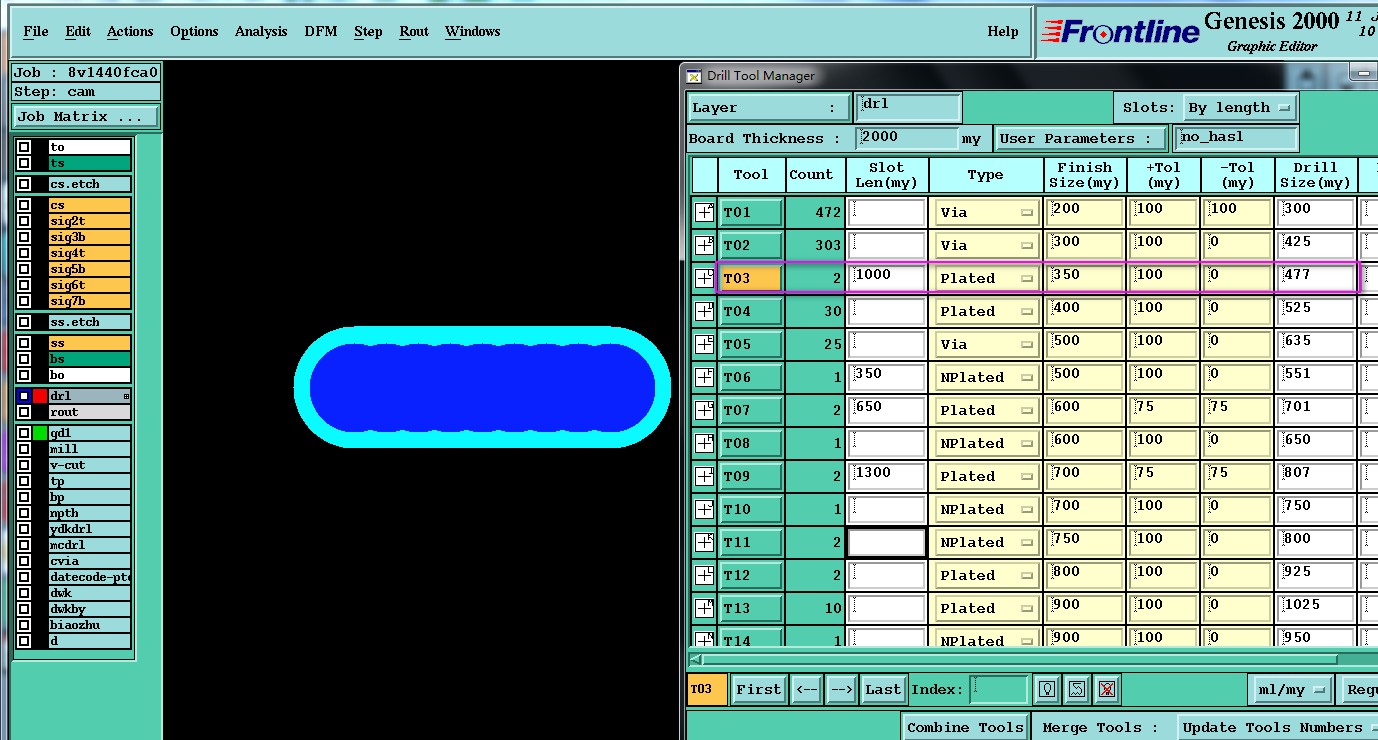Click the Last navigation button
This screenshot has height=740, width=1378.
tap(883, 689)
